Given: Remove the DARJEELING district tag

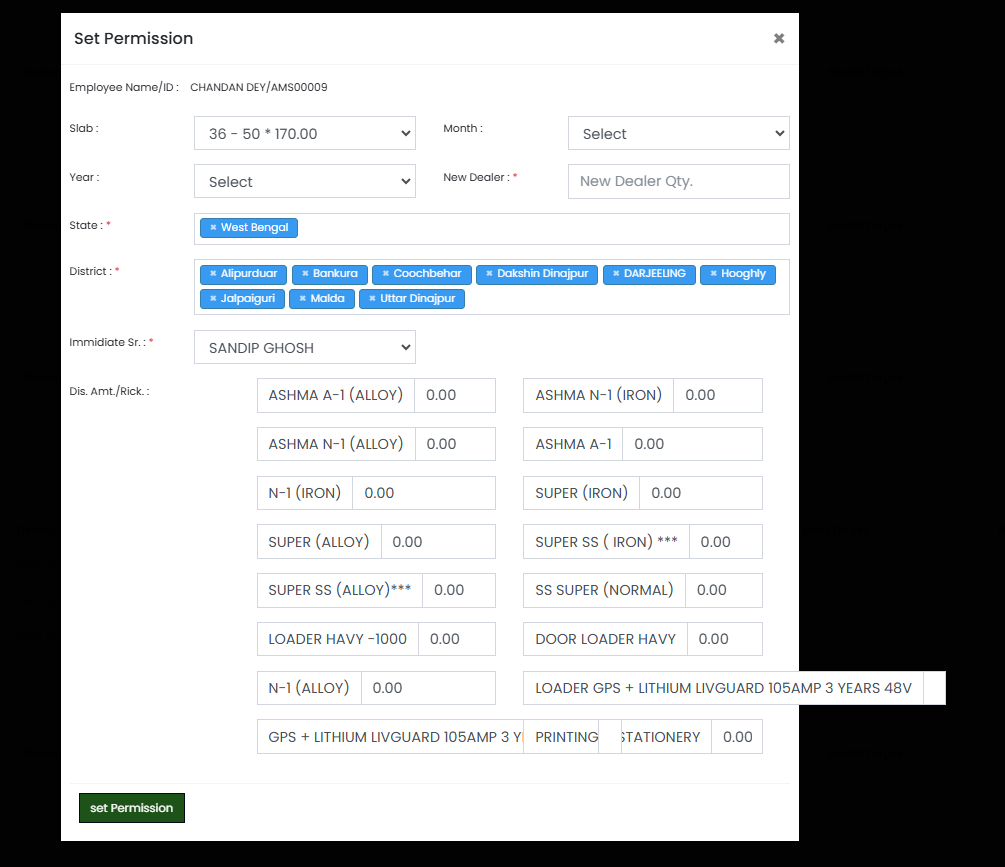Looking at the screenshot, I should [616, 274].
